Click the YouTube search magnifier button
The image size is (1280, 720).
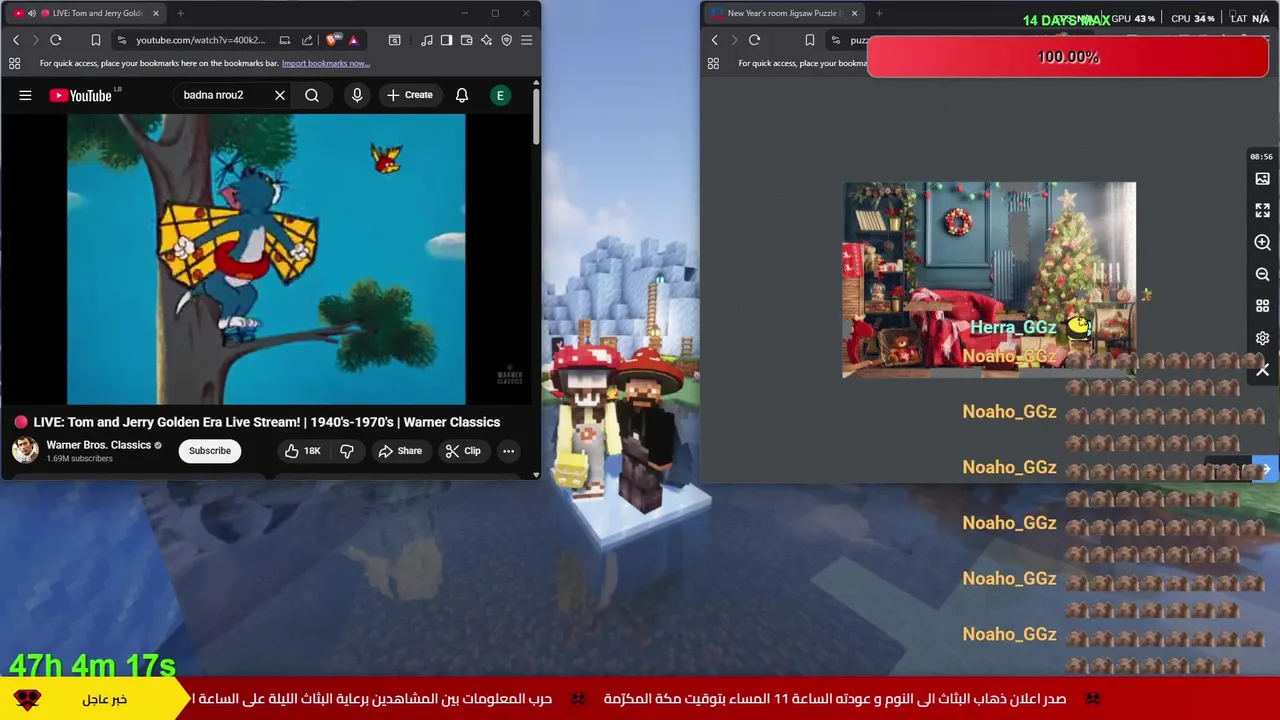(312, 95)
